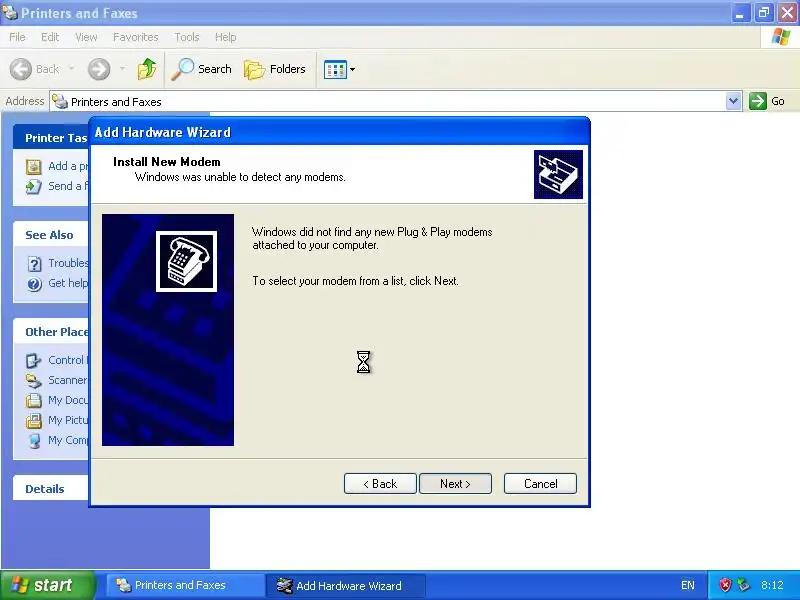Click the My Documents icon
Image resolution: width=800 pixels, height=600 pixels.
(34, 401)
